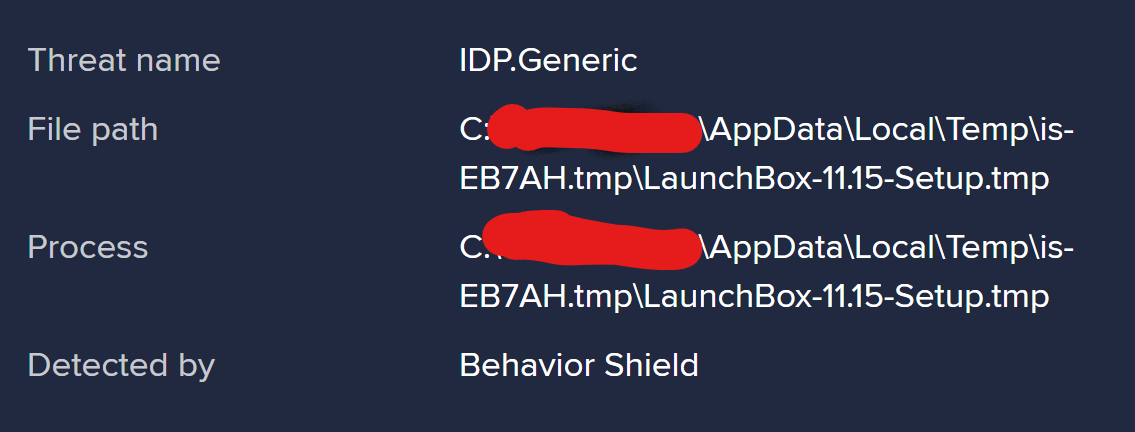Click the Process label

point(88,247)
